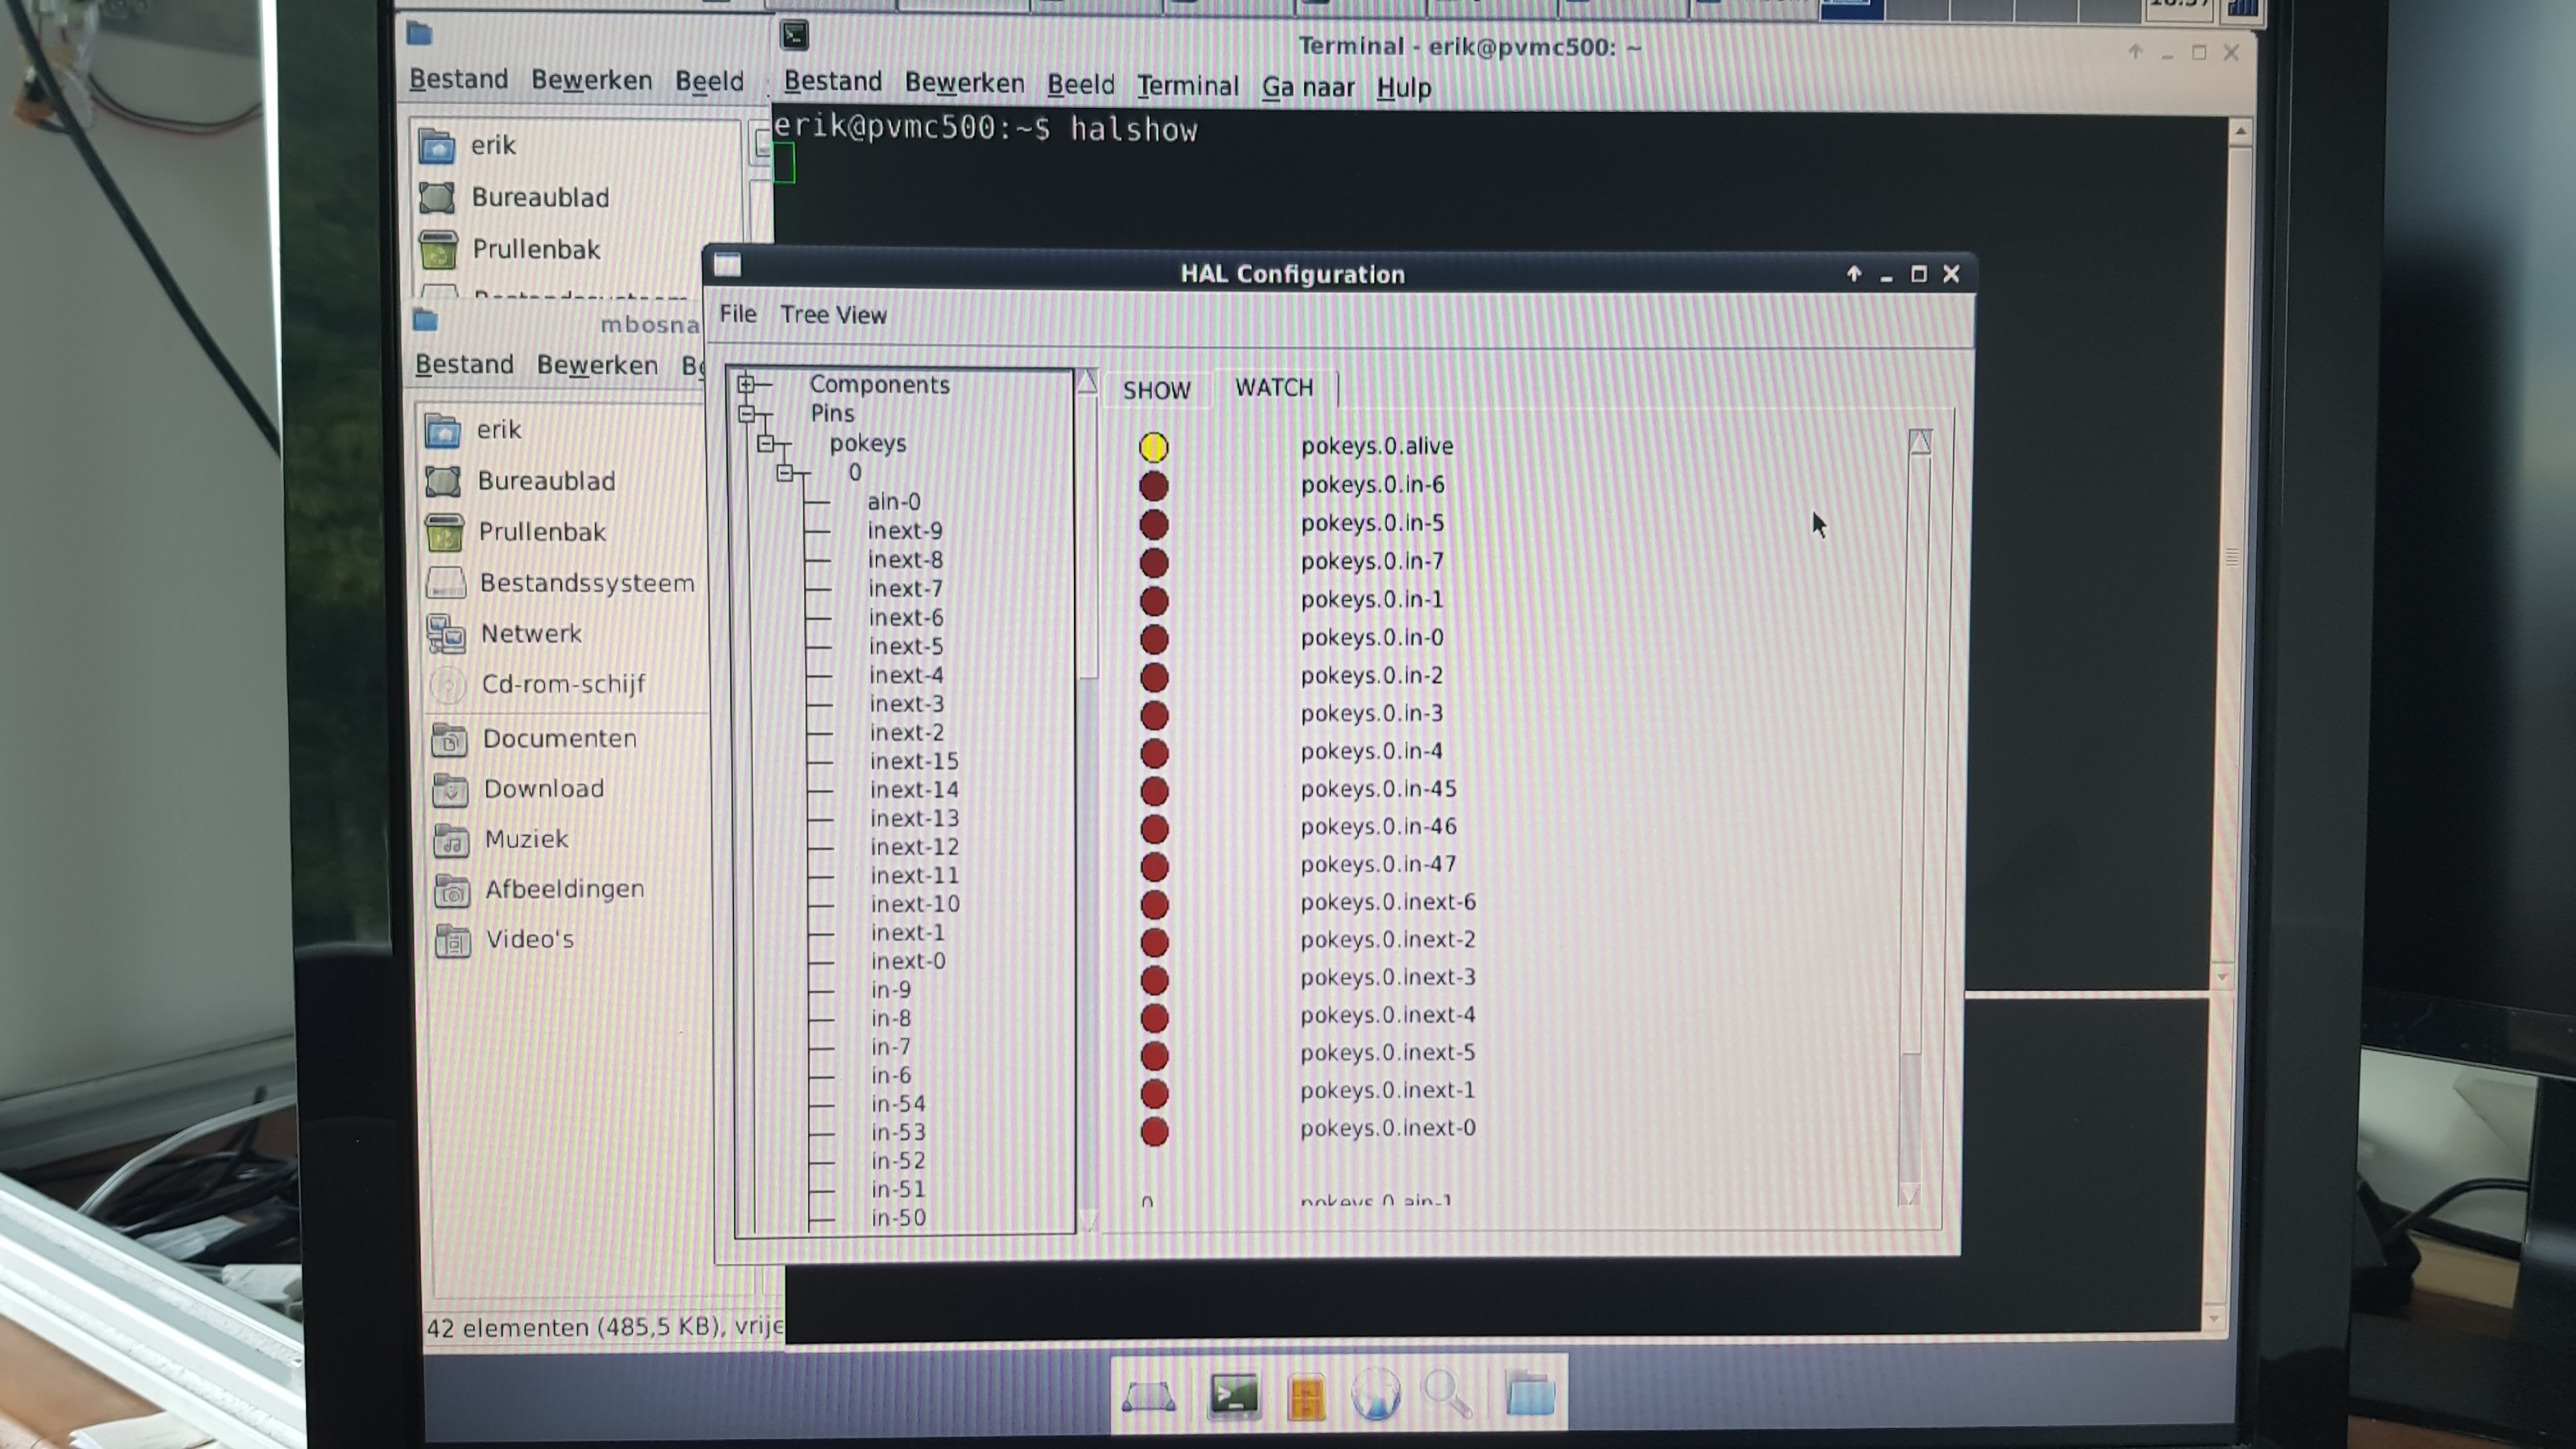Click the HAL Configuration shade arrow button

coord(1853,274)
